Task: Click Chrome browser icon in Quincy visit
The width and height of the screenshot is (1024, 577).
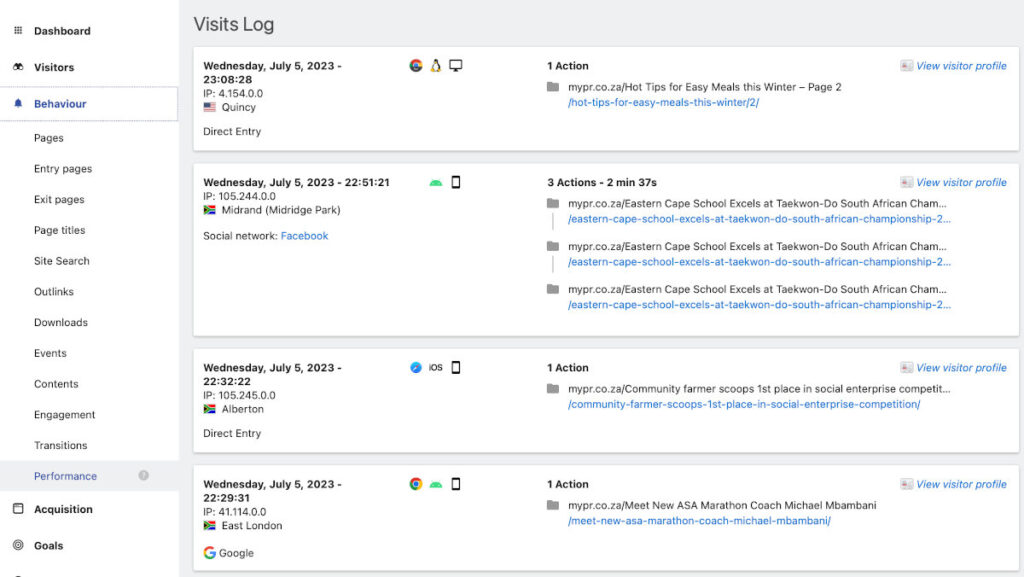Action: coord(416,65)
